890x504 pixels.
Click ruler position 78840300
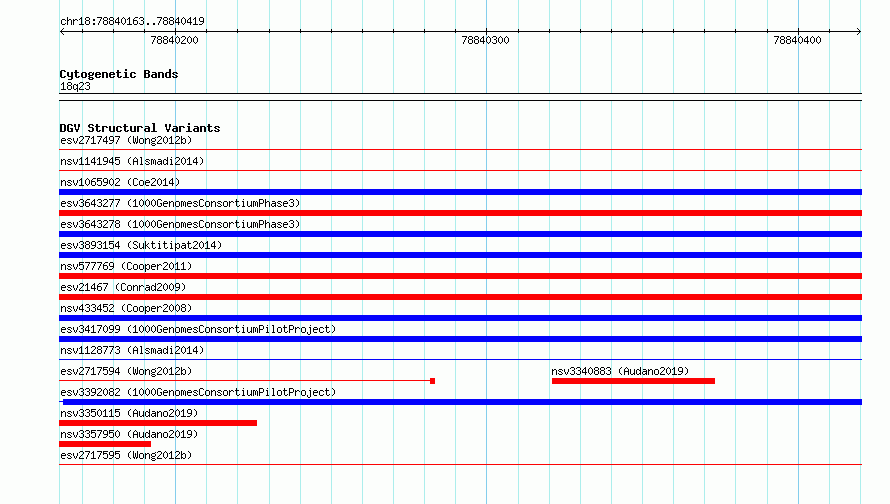click(x=485, y=40)
